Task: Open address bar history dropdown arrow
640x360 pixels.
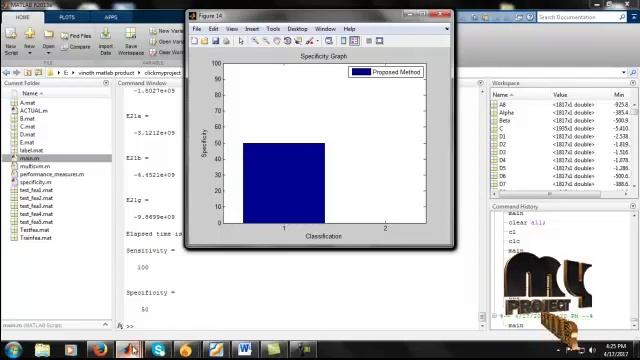Action: click(624, 73)
